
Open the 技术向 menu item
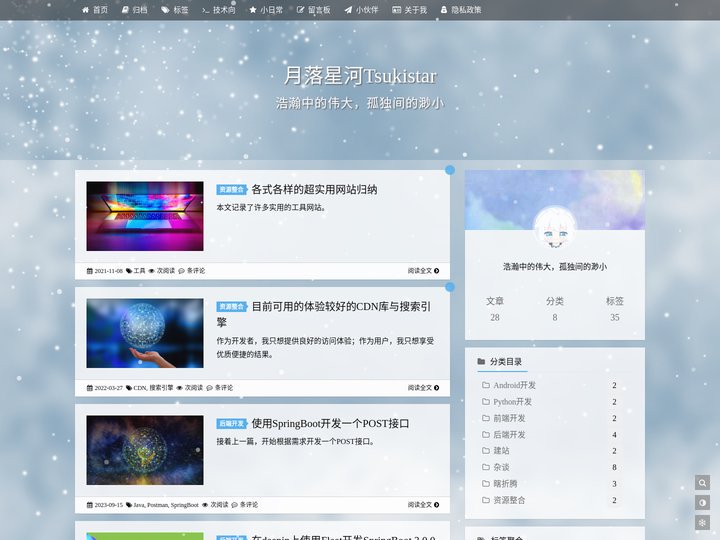click(x=219, y=10)
